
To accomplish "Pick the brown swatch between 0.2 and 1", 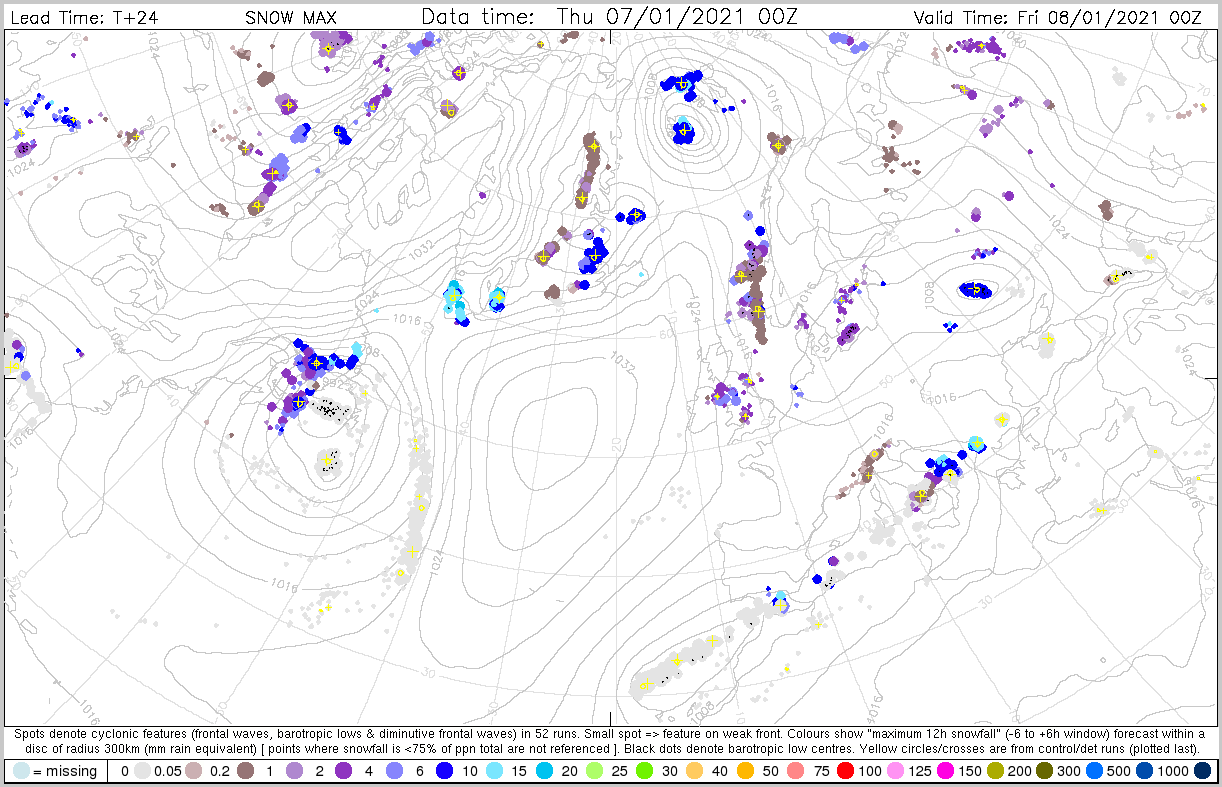I will [x=245, y=770].
